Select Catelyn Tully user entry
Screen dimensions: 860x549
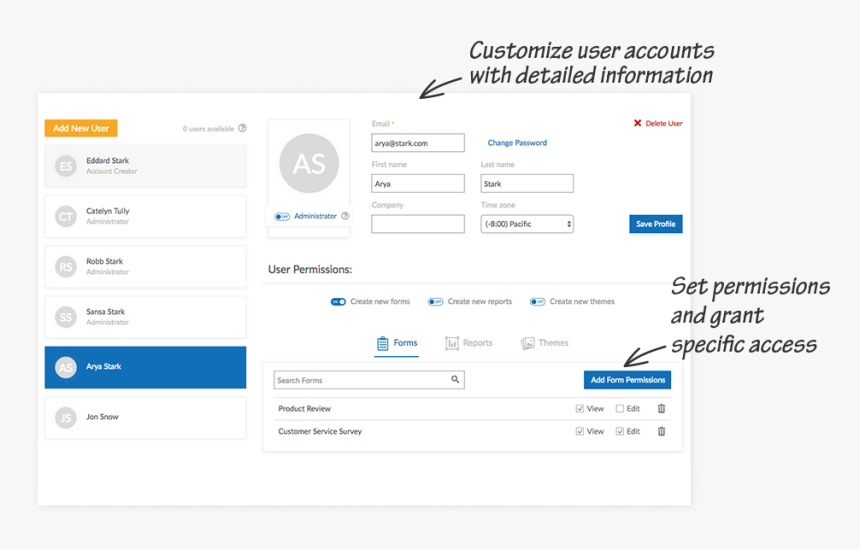145,216
